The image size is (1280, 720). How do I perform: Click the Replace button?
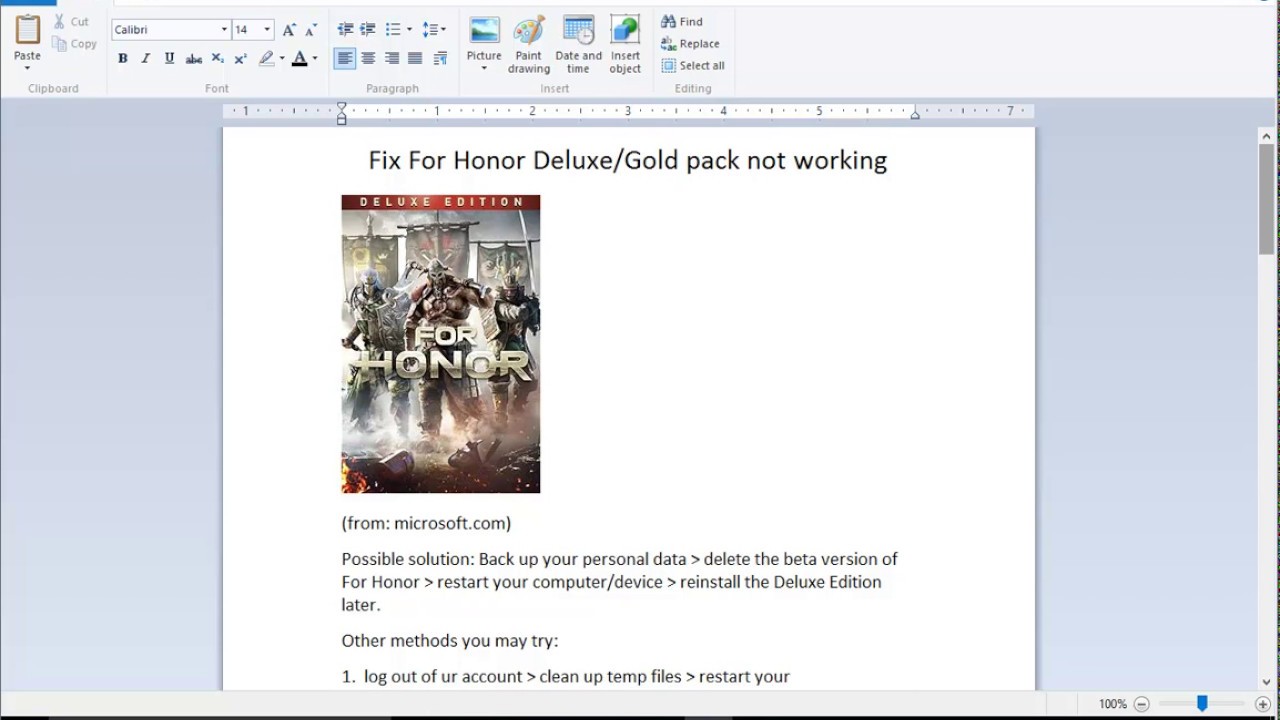pos(690,43)
